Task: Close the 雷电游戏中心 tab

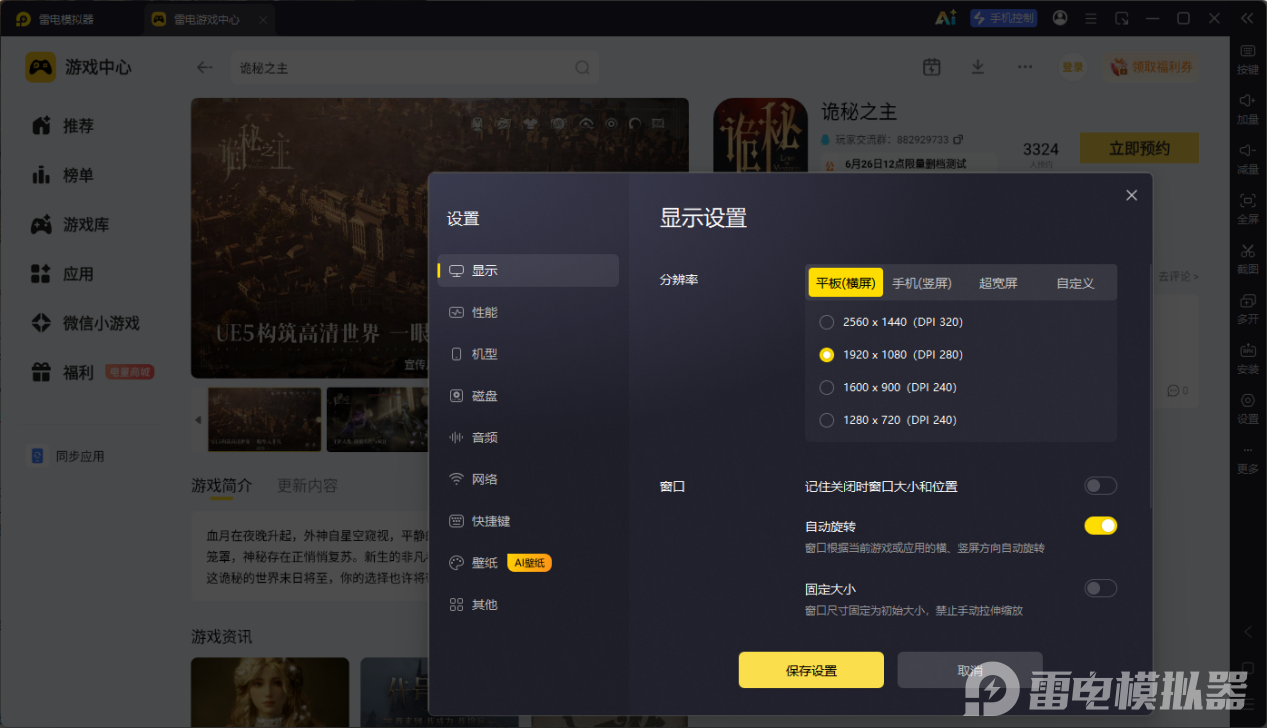Action: 263,19
